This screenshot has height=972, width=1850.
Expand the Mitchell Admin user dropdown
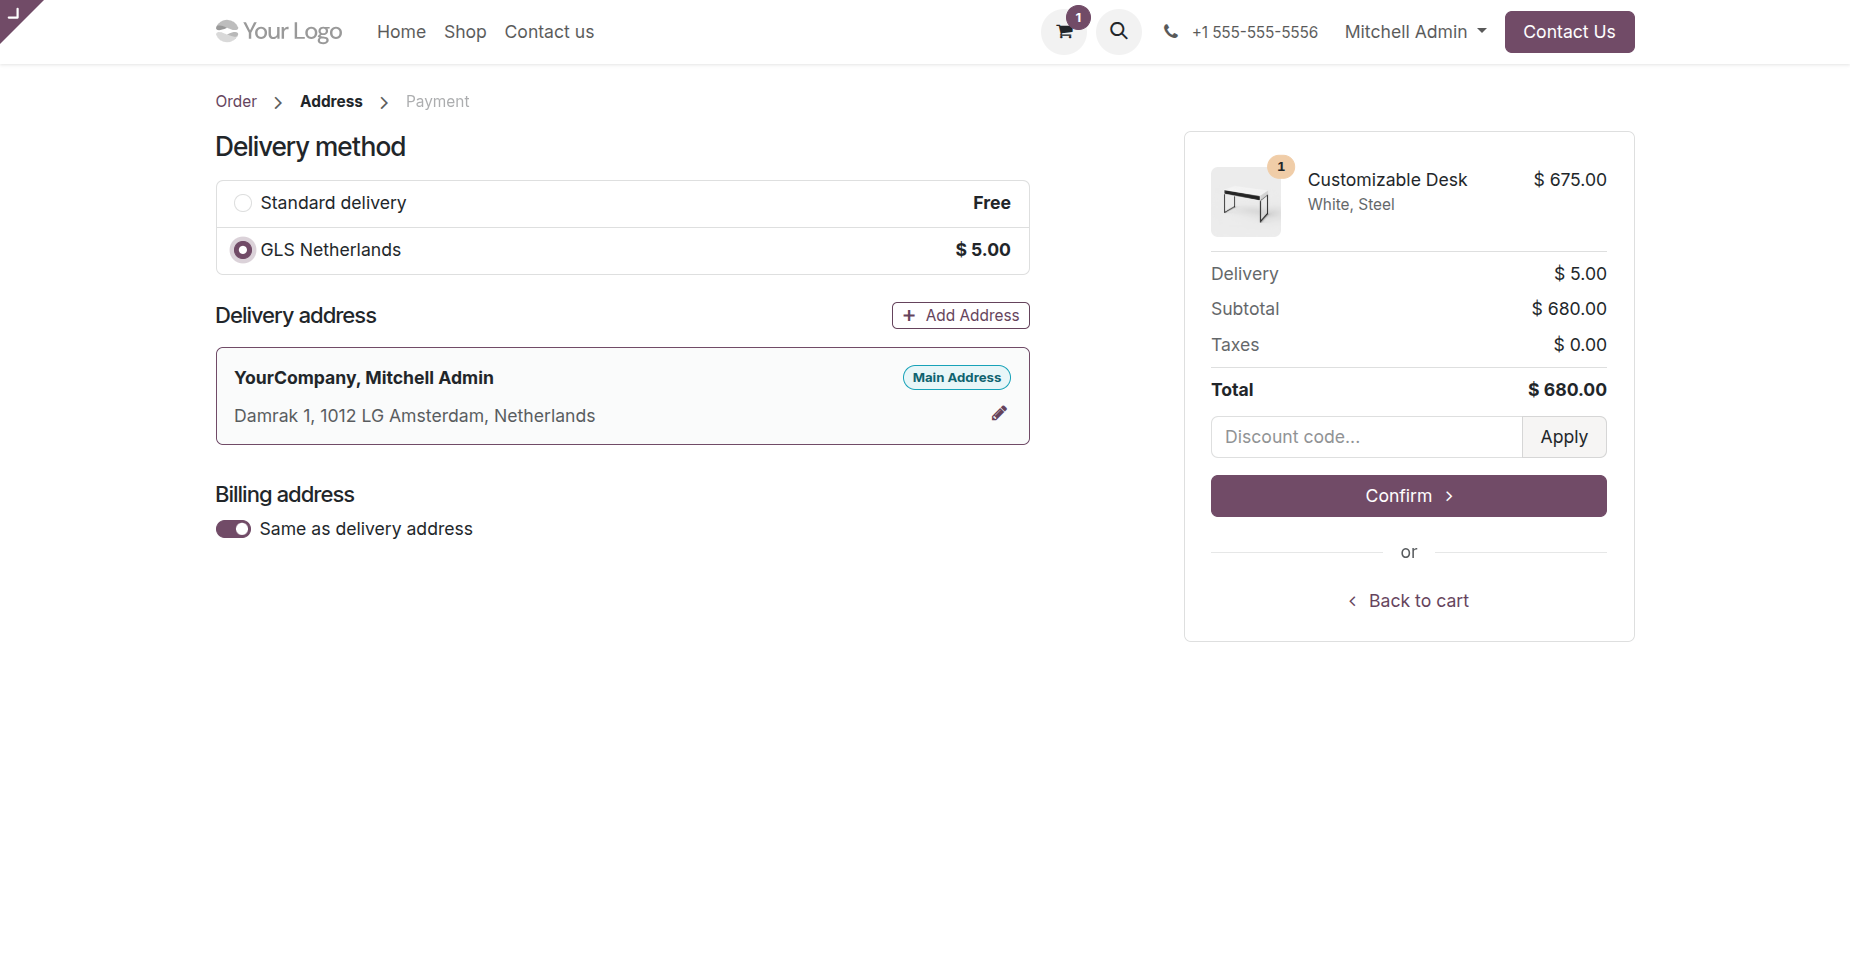point(1415,32)
